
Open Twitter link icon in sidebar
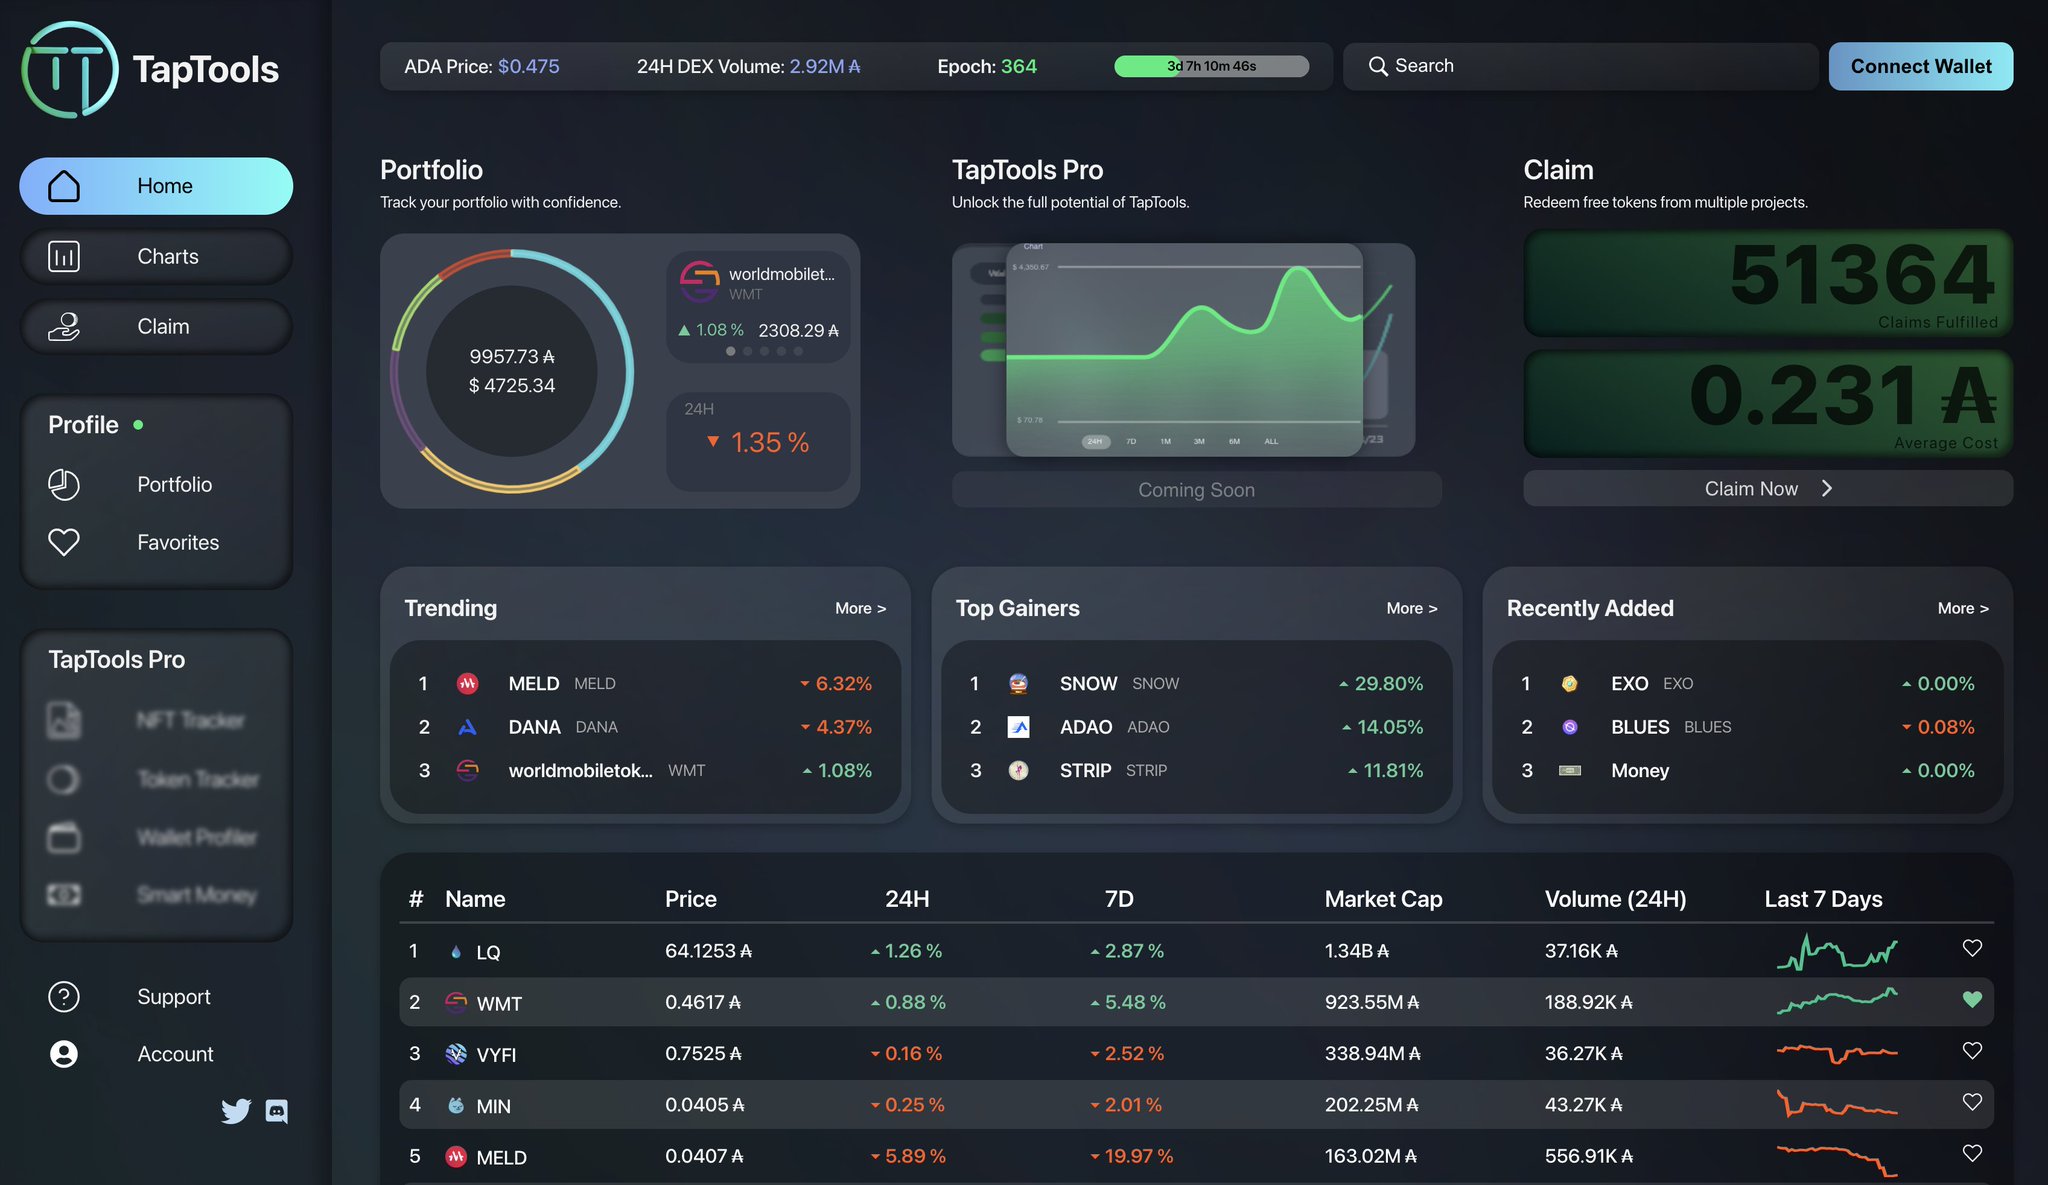pyautogui.click(x=236, y=1111)
